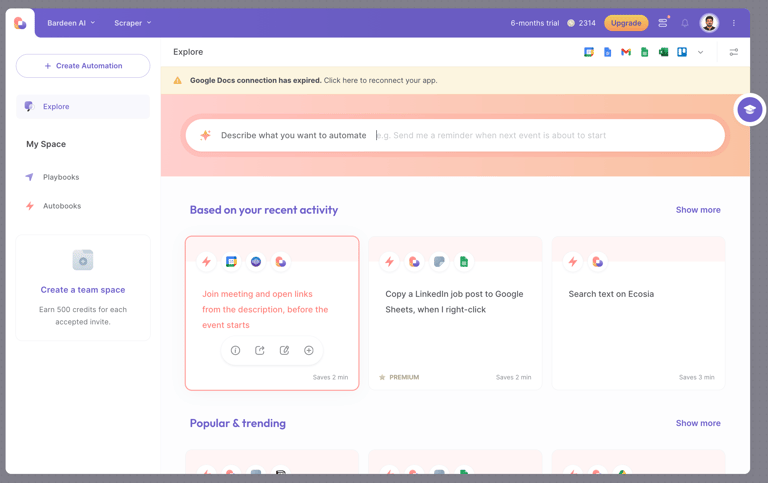Open the activity queue icon with red dot
Screen dimensions: 768x483
(x=663, y=23)
